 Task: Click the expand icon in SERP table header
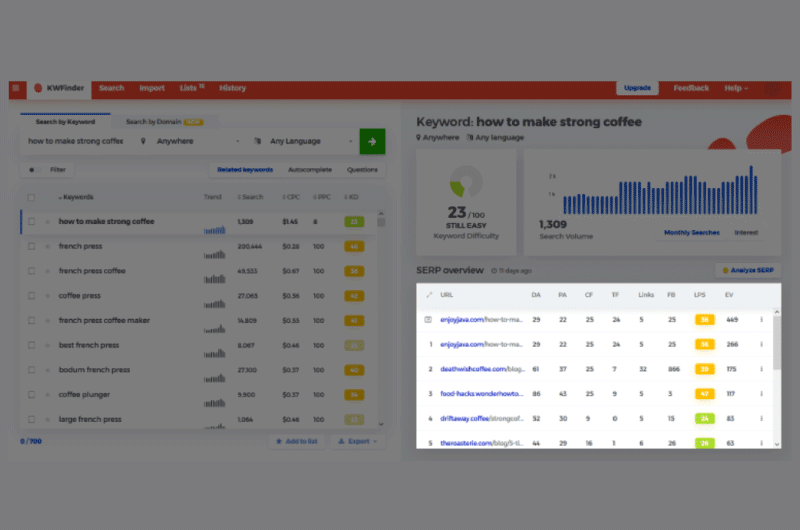pos(429,295)
